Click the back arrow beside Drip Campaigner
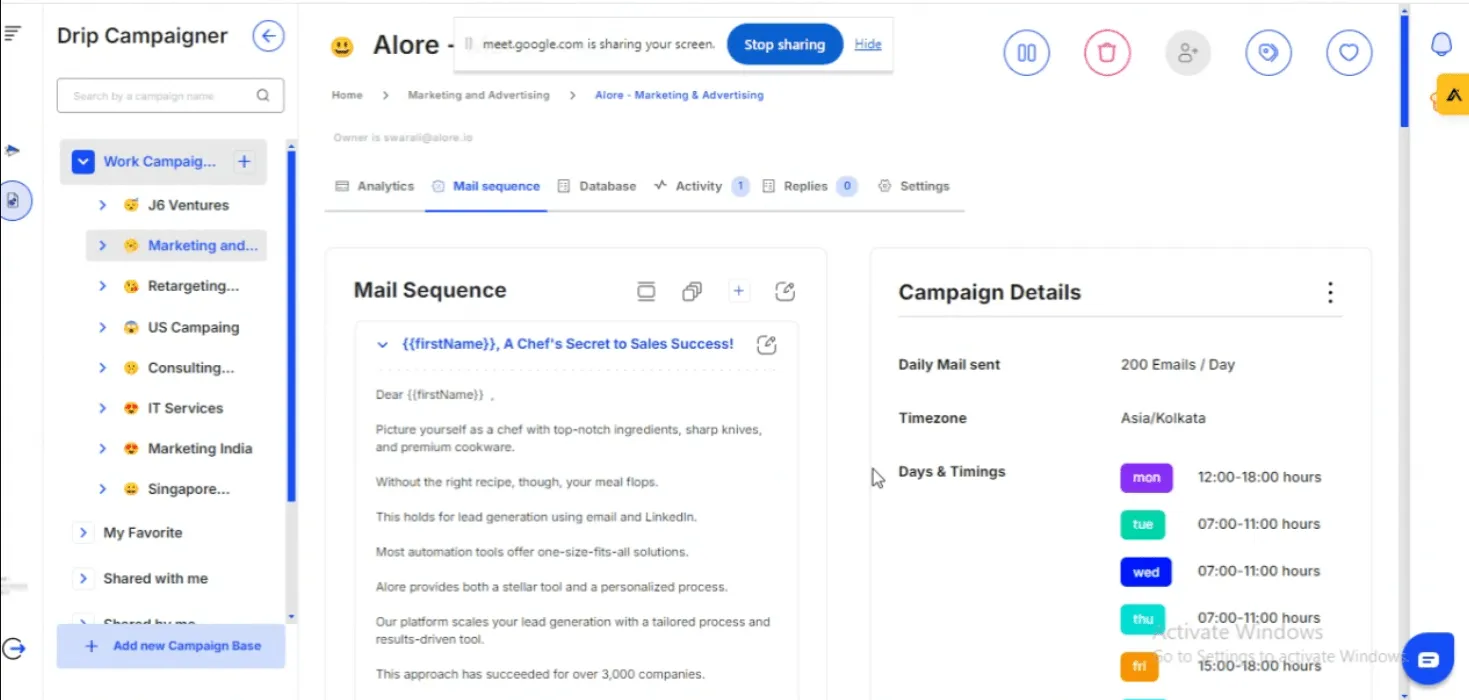This screenshot has height=700, width=1469. point(268,37)
